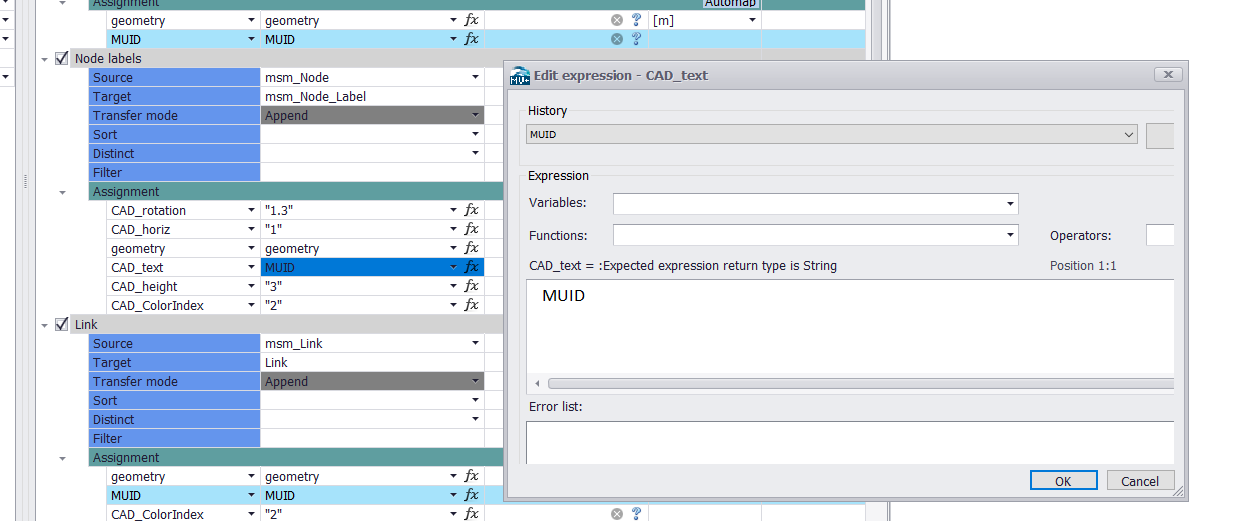Collapse Assignment group under Node labels
The image size is (1243, 521).
pos(64,192)
